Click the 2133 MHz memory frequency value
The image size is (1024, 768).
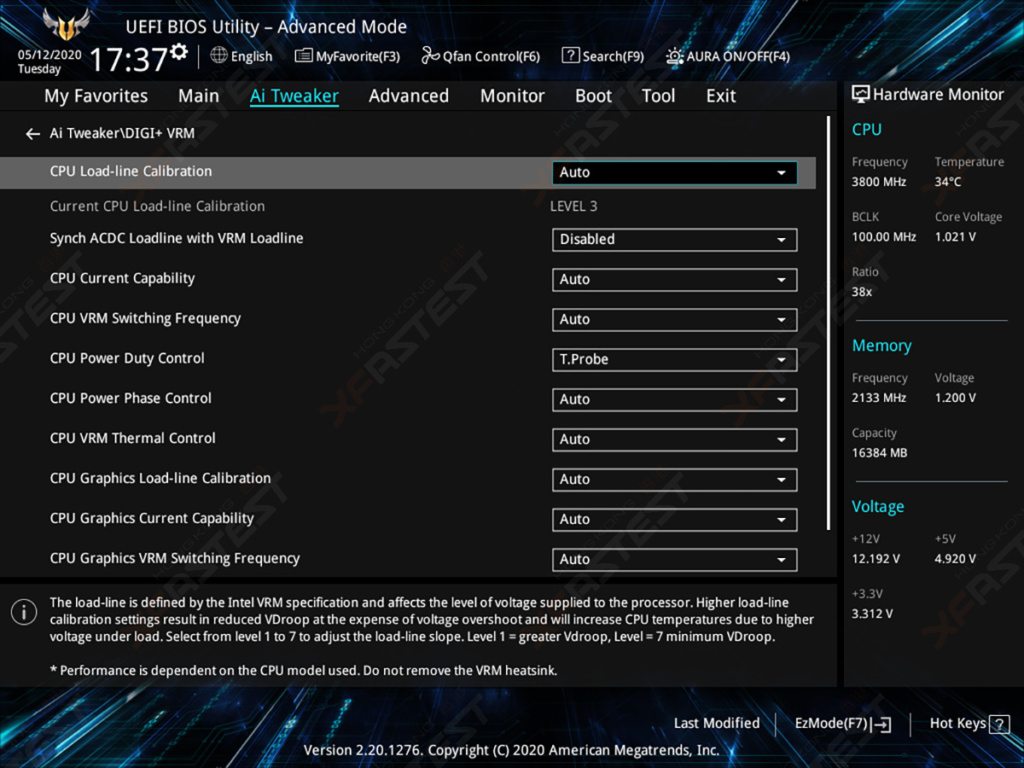point(879,398)
